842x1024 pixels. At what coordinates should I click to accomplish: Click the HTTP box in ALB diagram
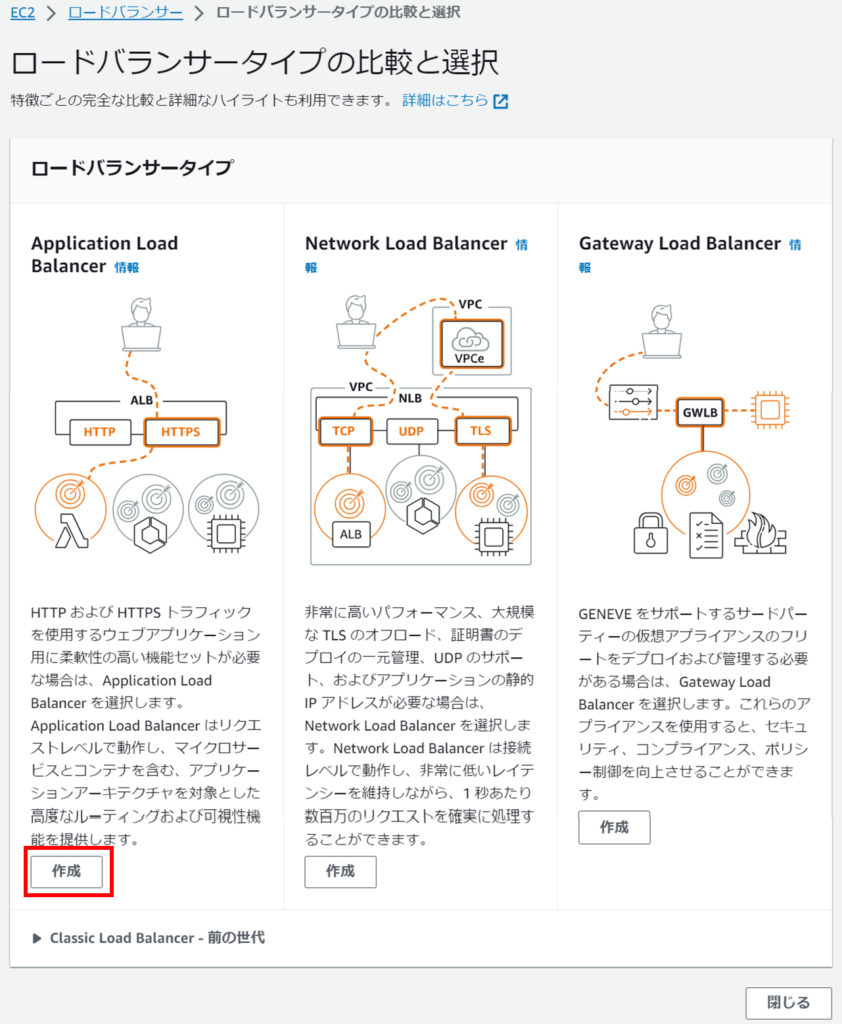[99, 432]
